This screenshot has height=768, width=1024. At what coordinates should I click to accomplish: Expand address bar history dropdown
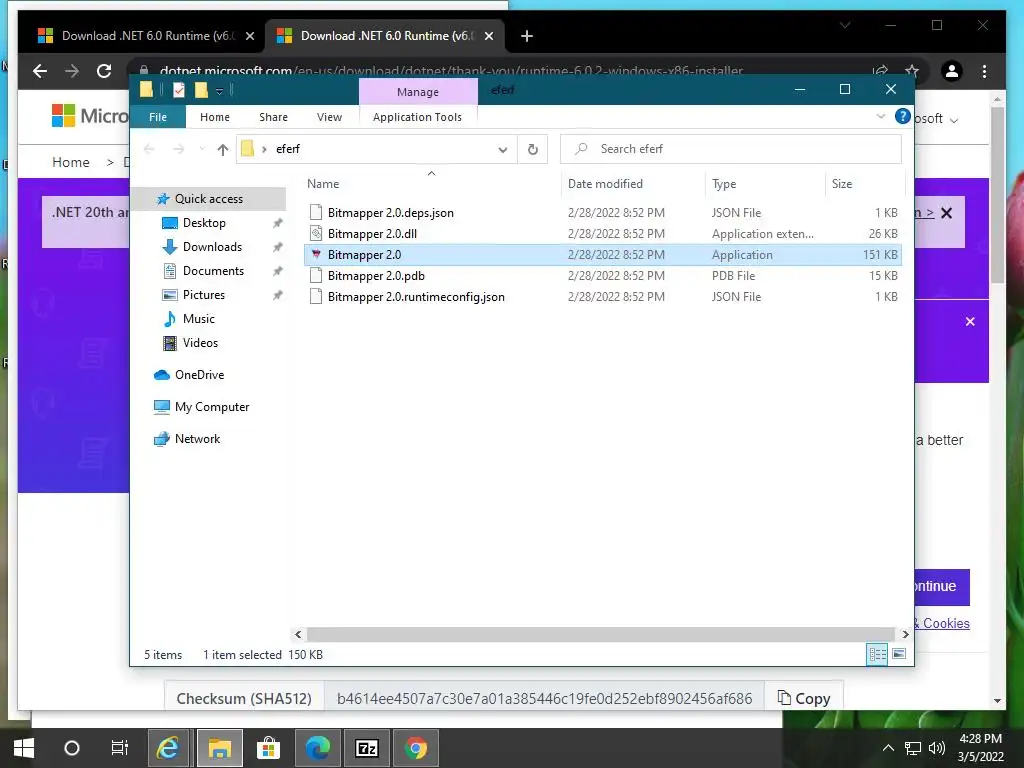click(x=503, y=150)
